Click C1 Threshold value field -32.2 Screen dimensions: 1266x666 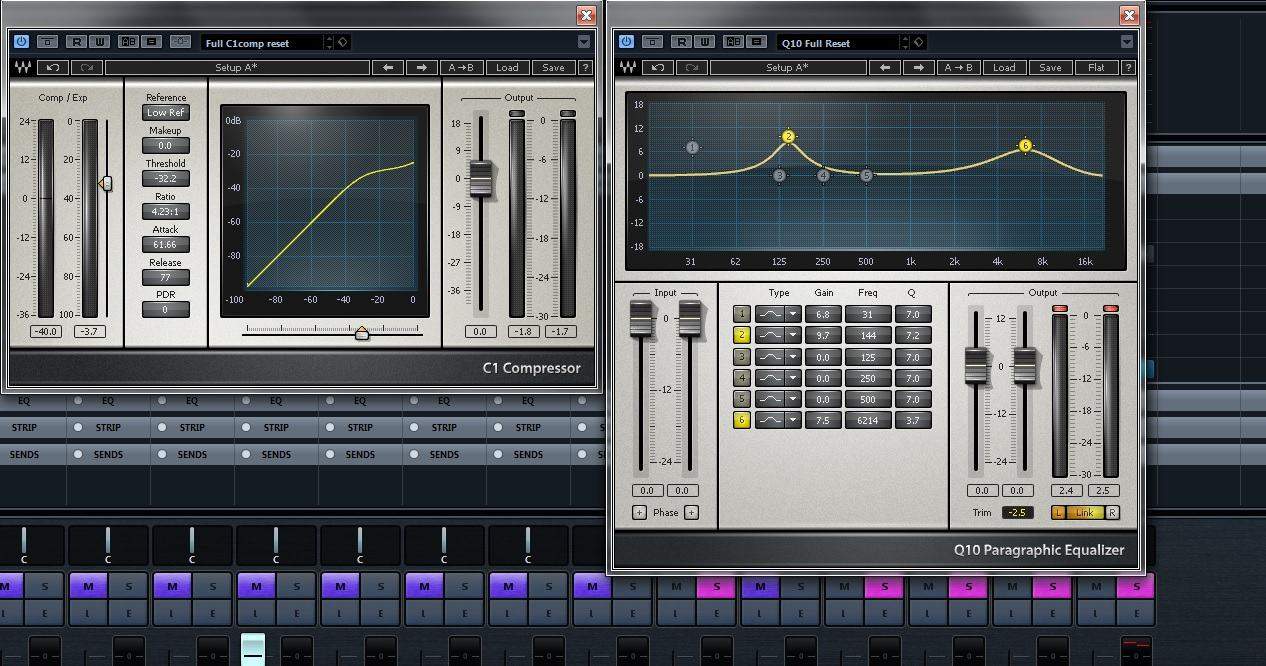pyautogui.click(x=166, y=179)
